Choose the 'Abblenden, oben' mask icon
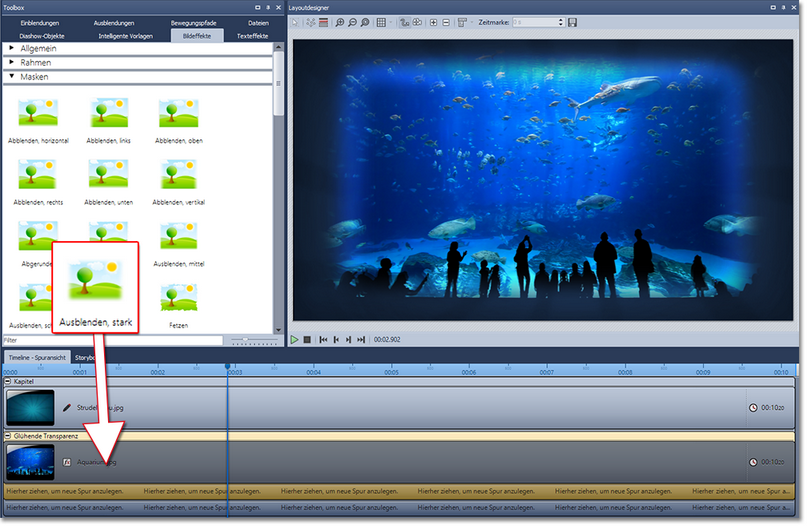 [x=178, y=115]
